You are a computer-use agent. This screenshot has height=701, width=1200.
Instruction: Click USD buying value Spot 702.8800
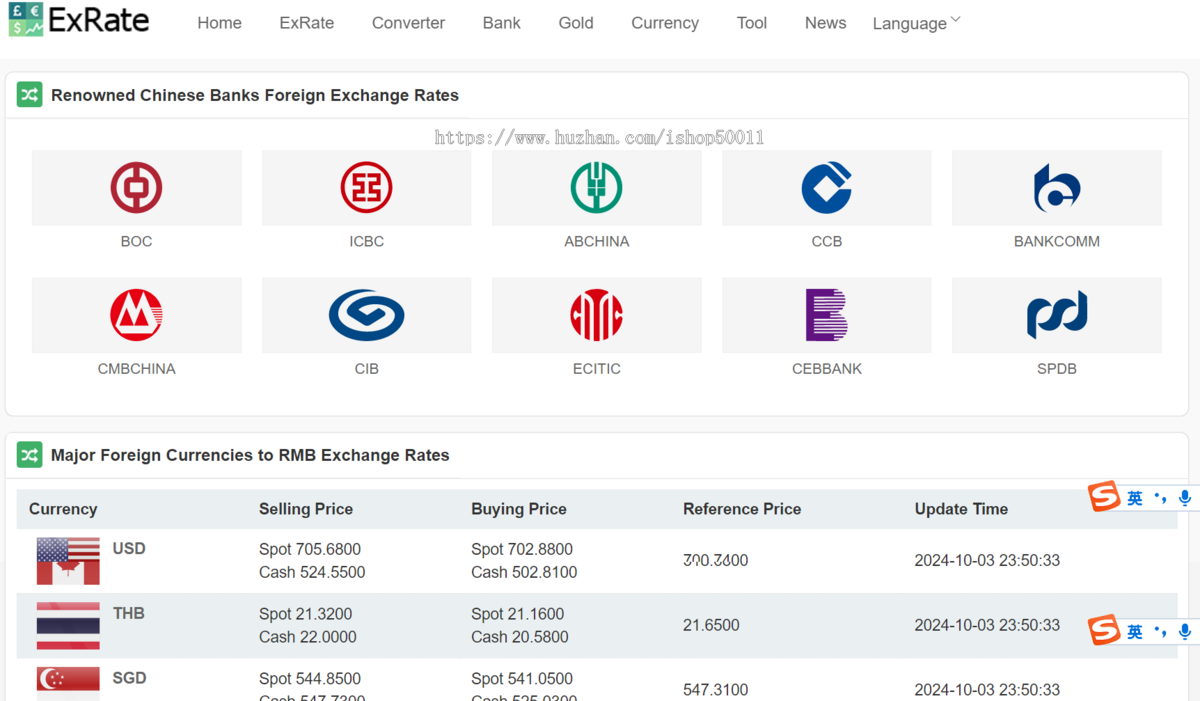(x=522, y=549)
